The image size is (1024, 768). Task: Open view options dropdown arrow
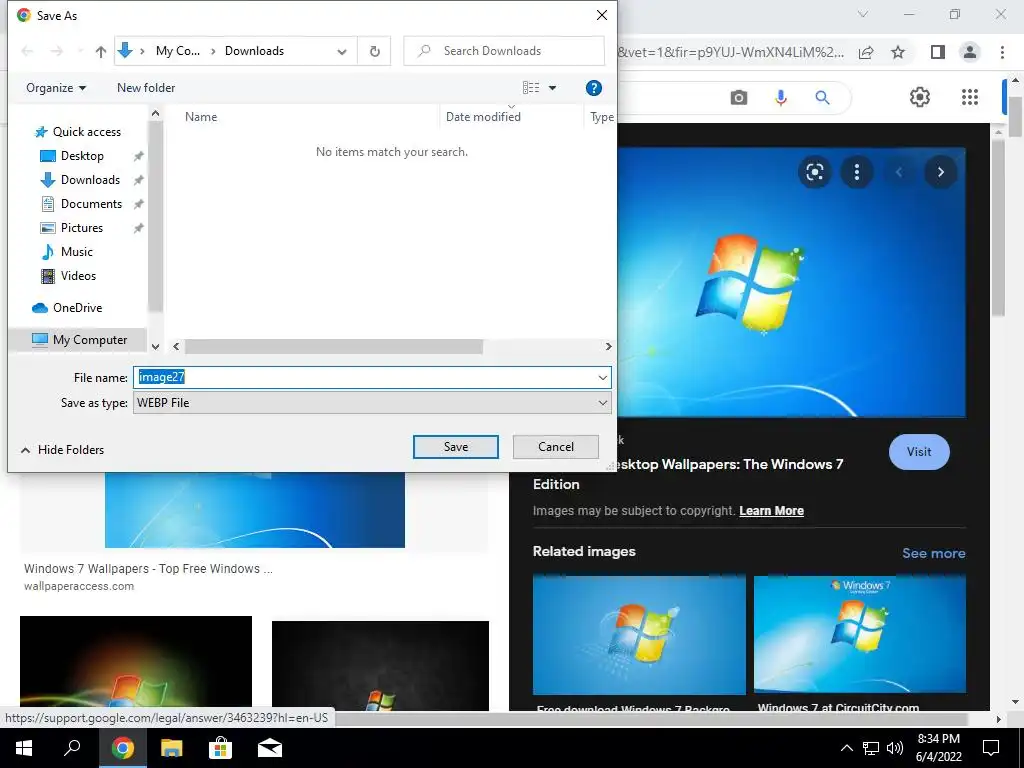(552, 88)
